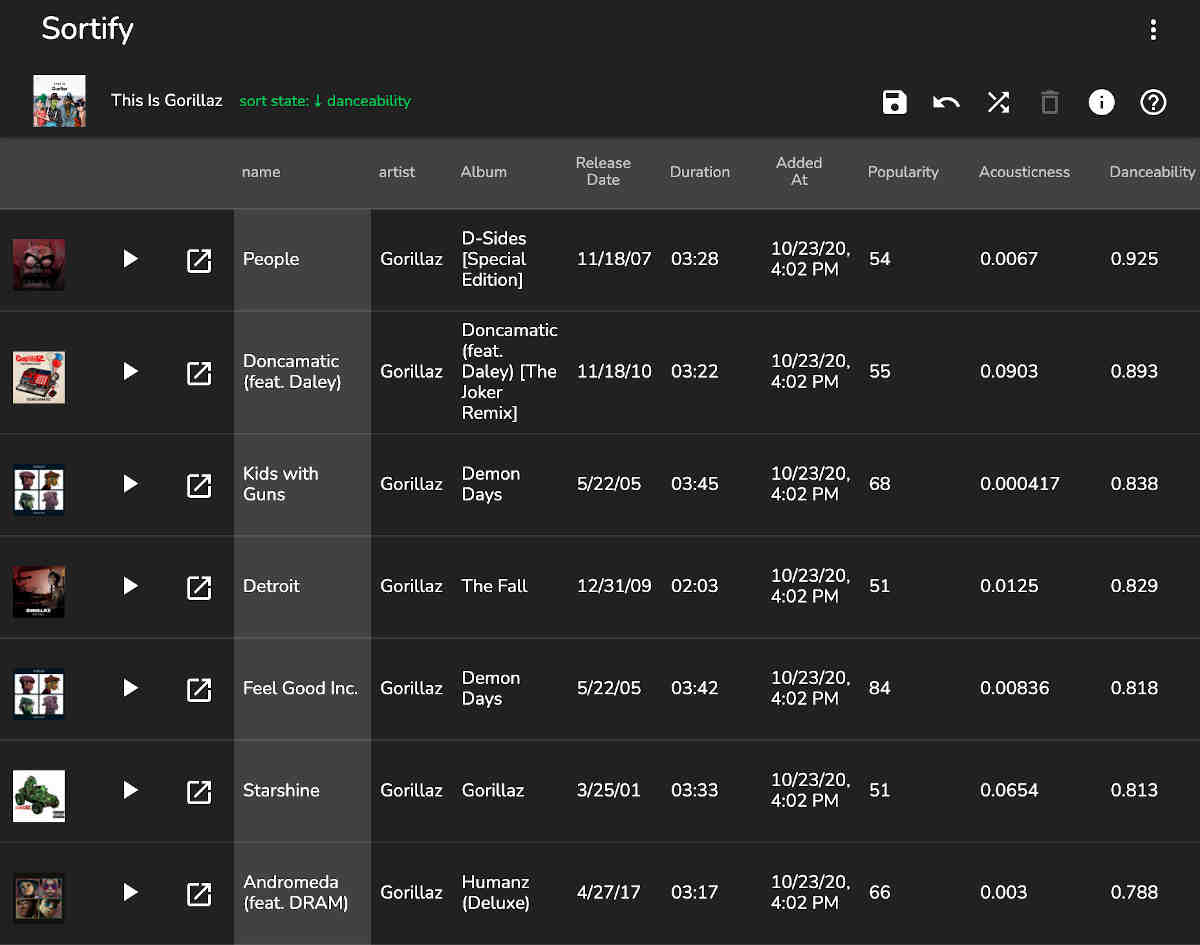Sort tracks by the Duration header
This screenshot has height=945, width=1200.
tap(699, 172)
